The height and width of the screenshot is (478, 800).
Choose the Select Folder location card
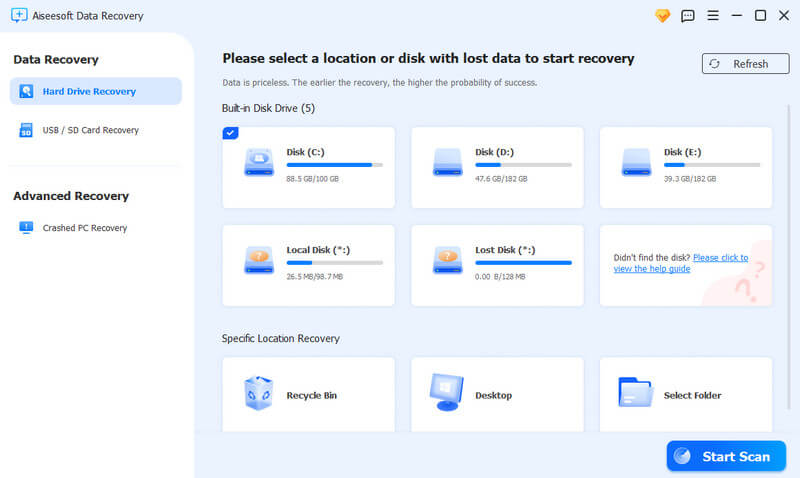tap(686, 394)
